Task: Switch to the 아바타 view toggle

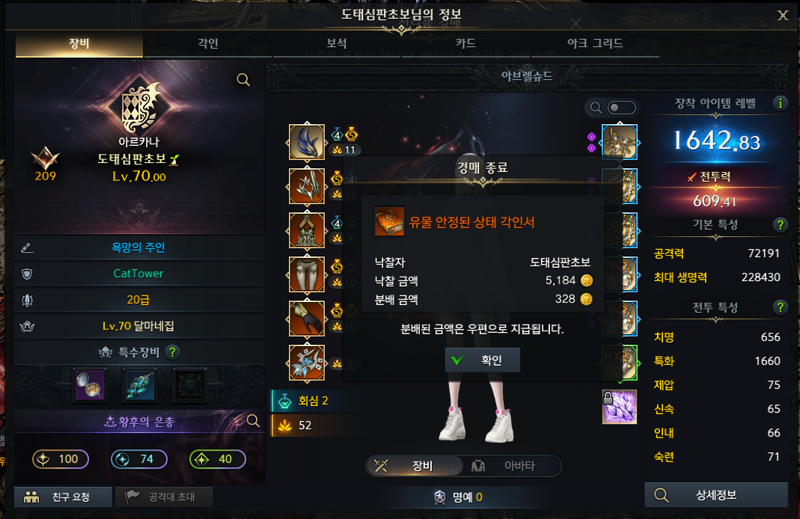Action: 510,466
